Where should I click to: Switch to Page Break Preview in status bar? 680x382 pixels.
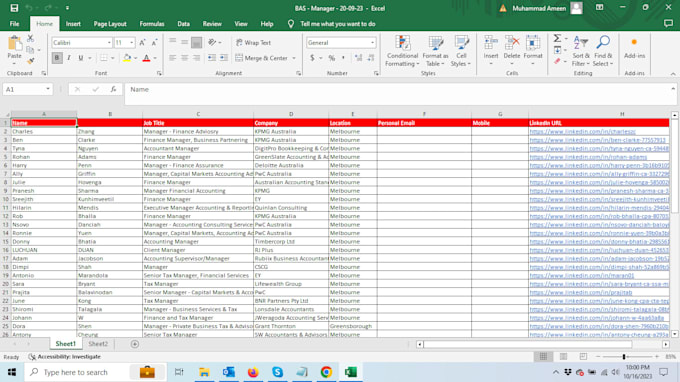coord(583,356)
